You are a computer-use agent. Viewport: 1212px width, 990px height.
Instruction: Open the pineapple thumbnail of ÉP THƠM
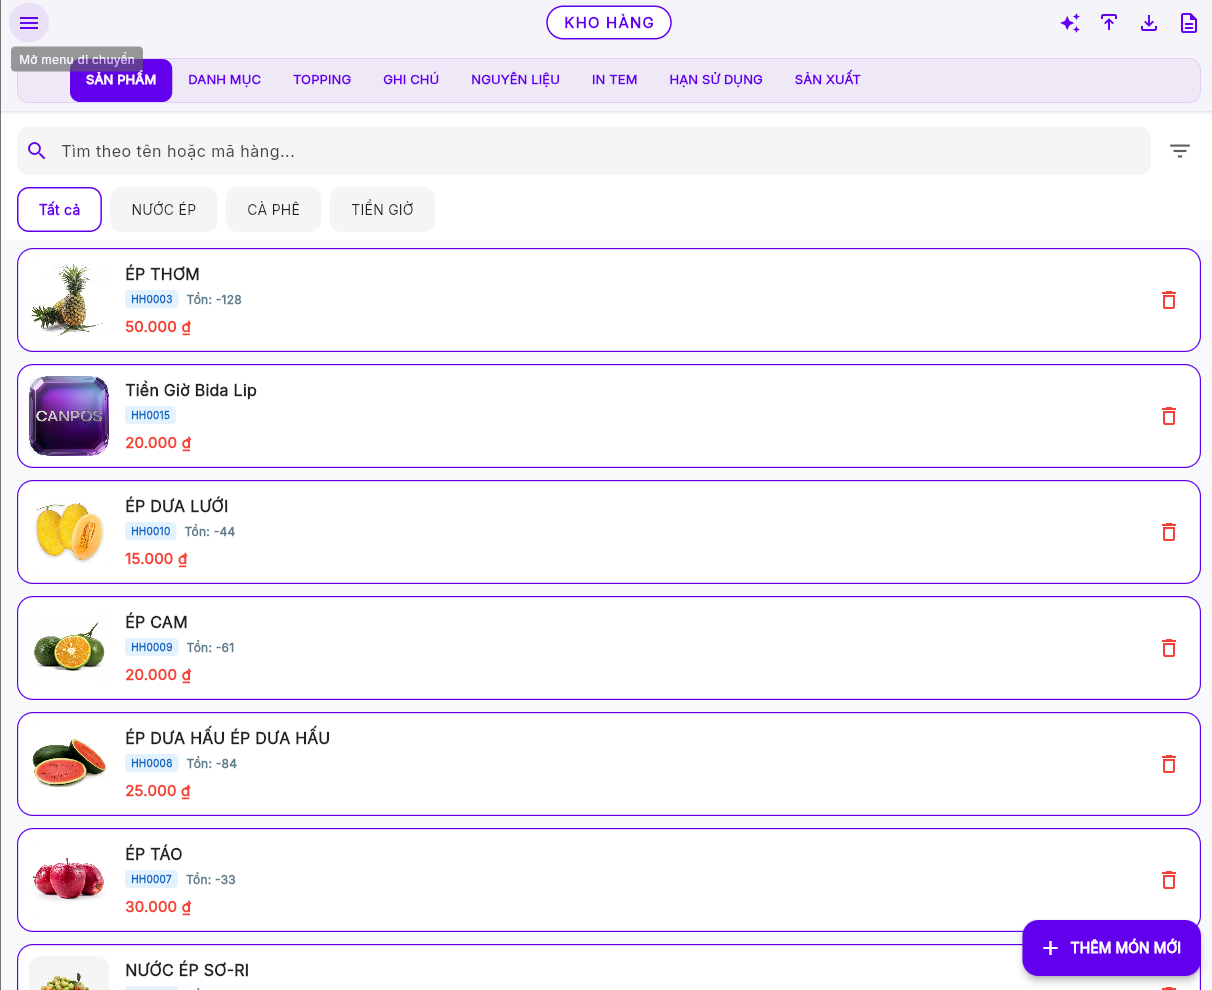point(69,300)
